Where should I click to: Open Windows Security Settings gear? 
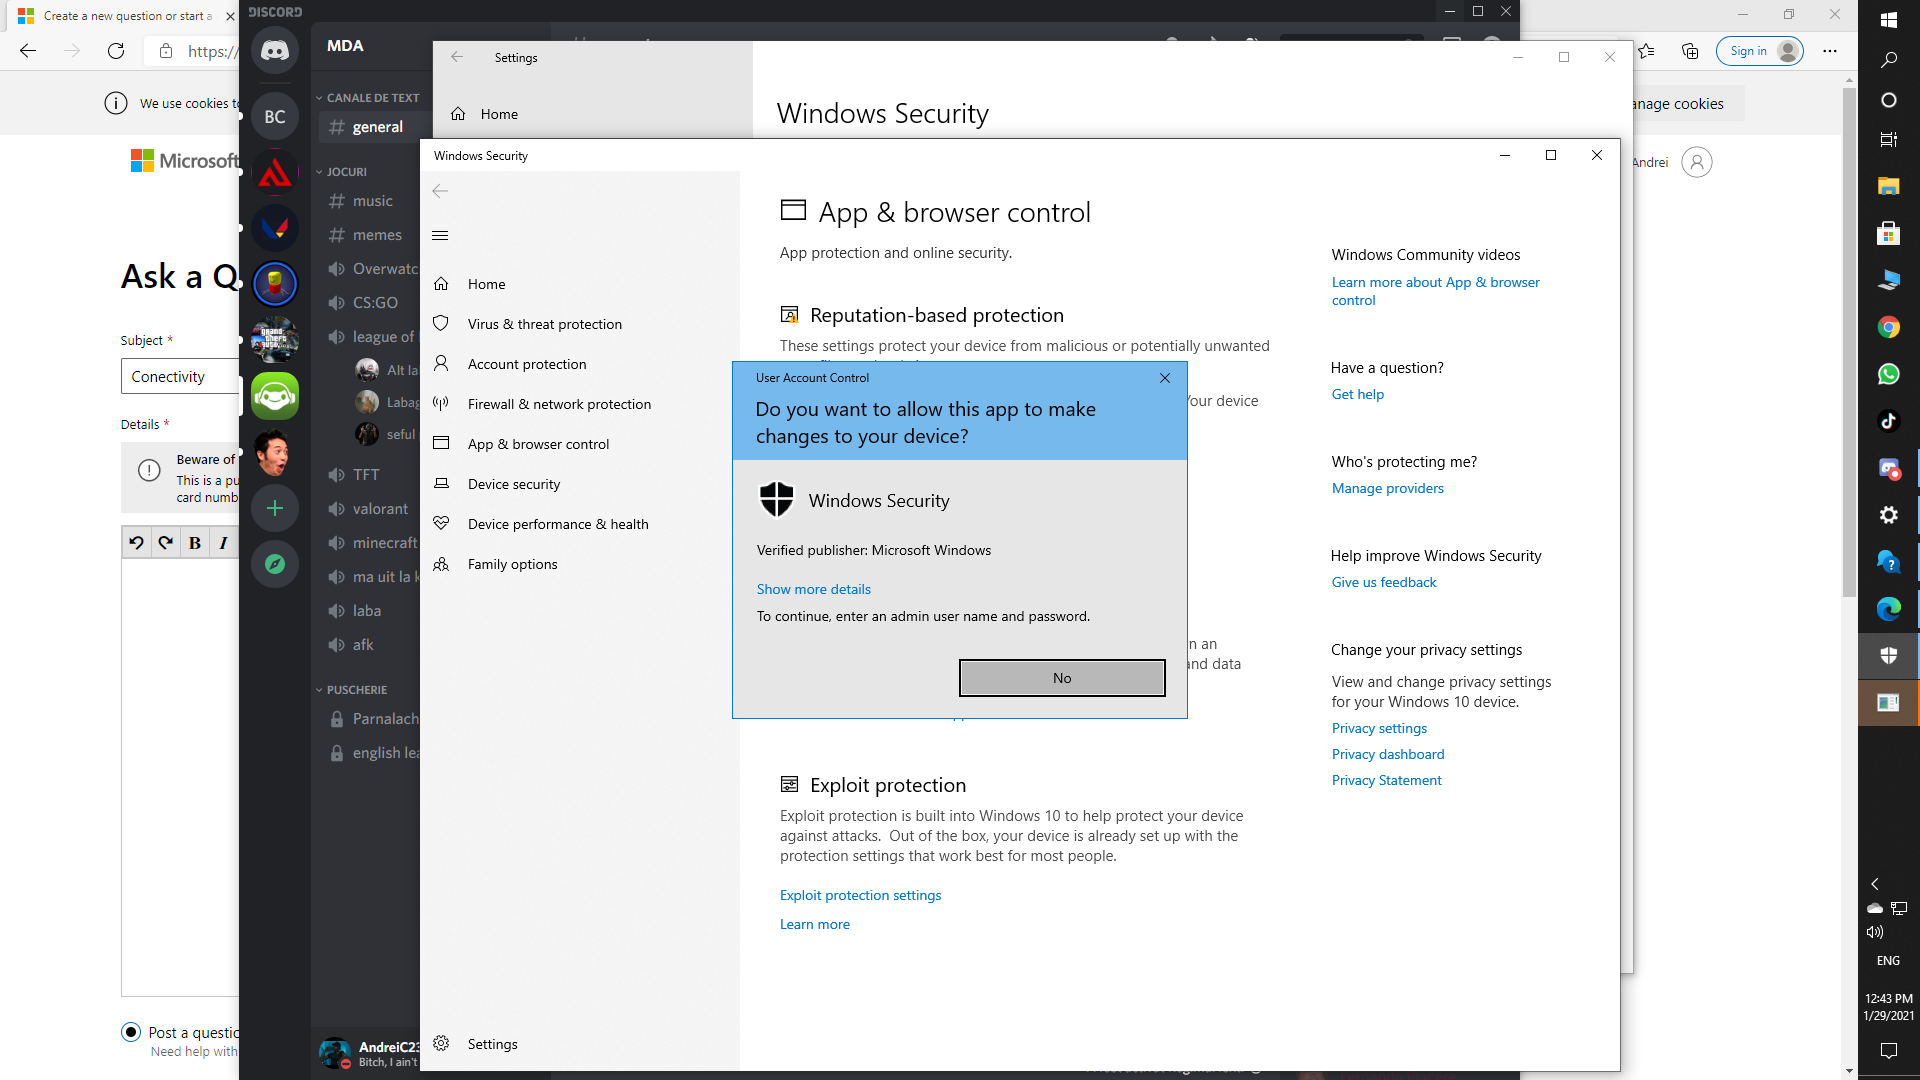(441, 1043)
